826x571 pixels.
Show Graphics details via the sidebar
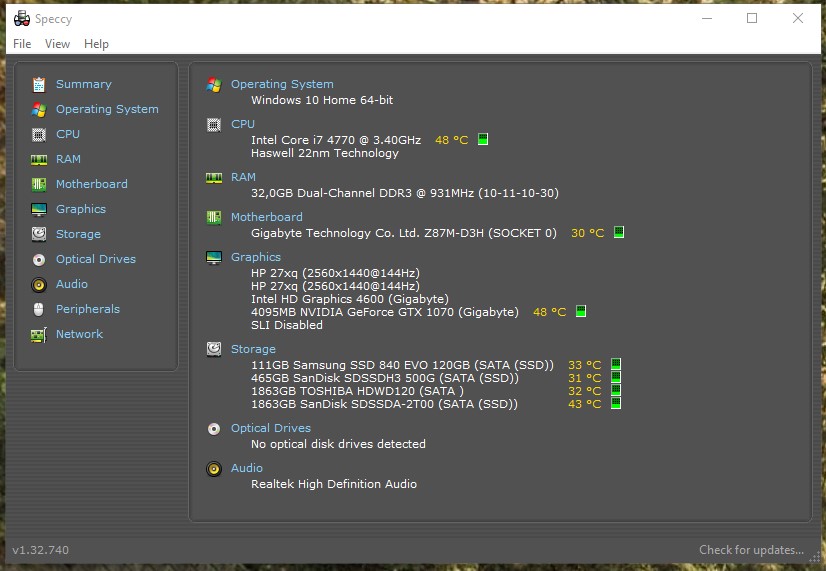(x=81, y=209)
